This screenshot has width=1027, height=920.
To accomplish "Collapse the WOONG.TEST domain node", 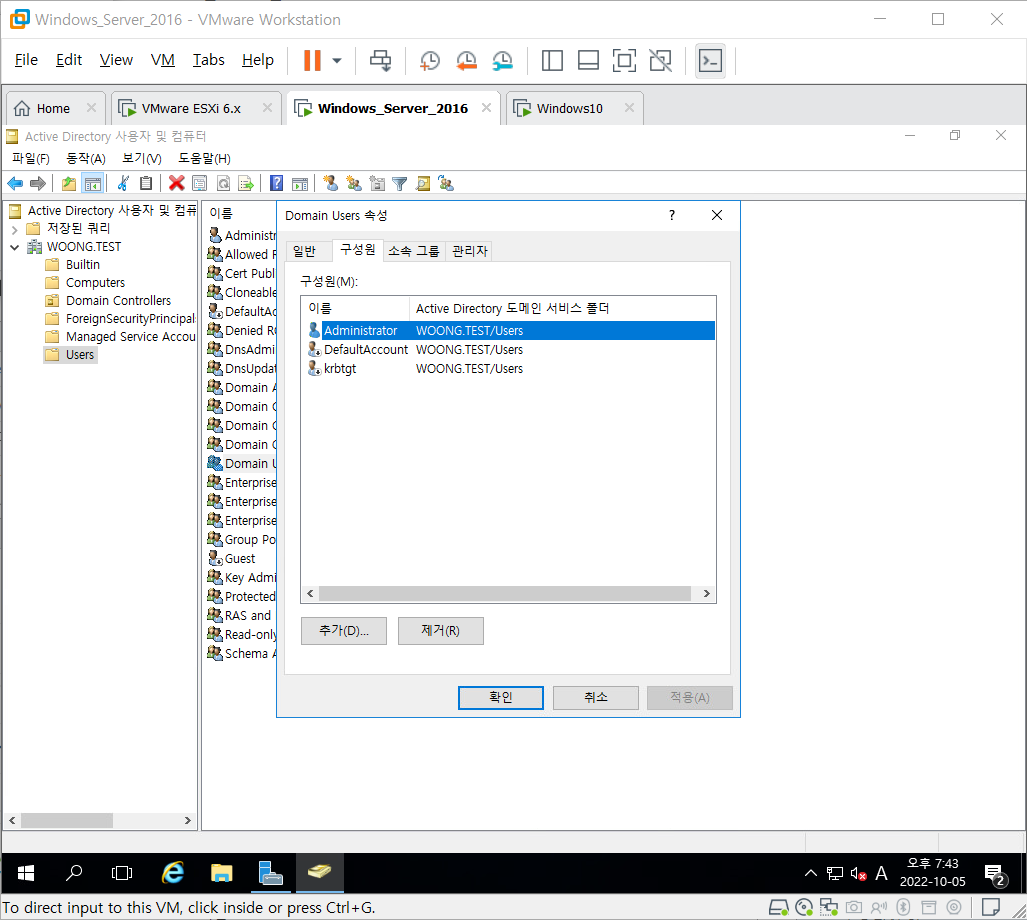I will click(x=14, y=248).
